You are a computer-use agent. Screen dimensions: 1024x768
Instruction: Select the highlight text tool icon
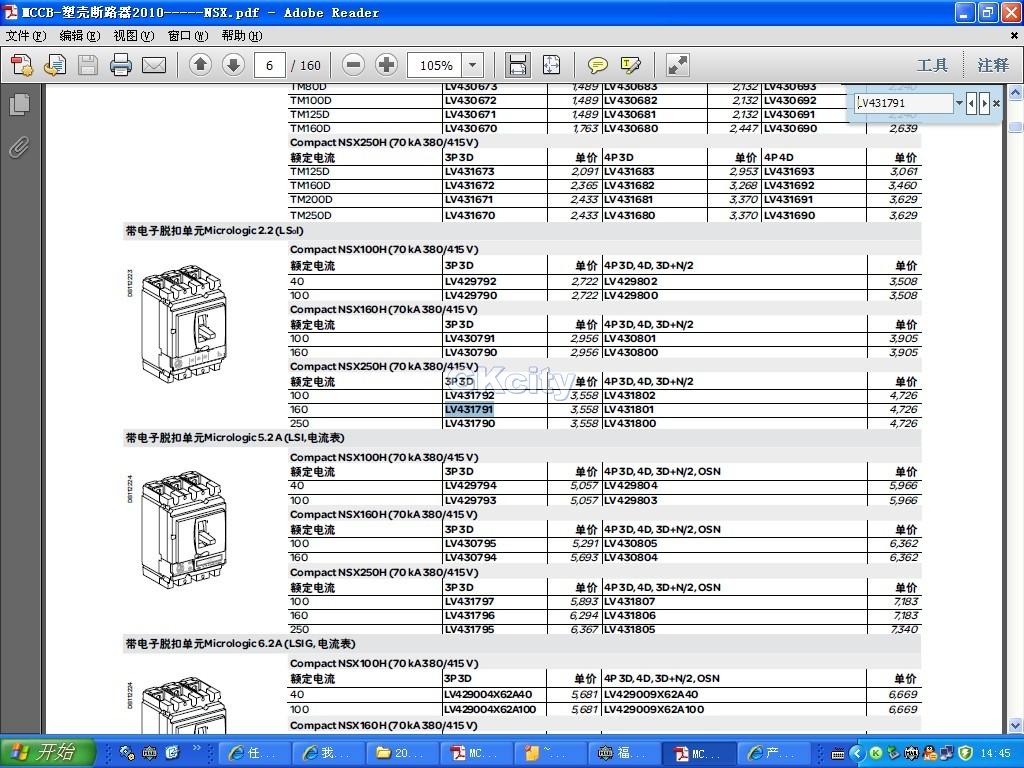(x=630, y=65)
